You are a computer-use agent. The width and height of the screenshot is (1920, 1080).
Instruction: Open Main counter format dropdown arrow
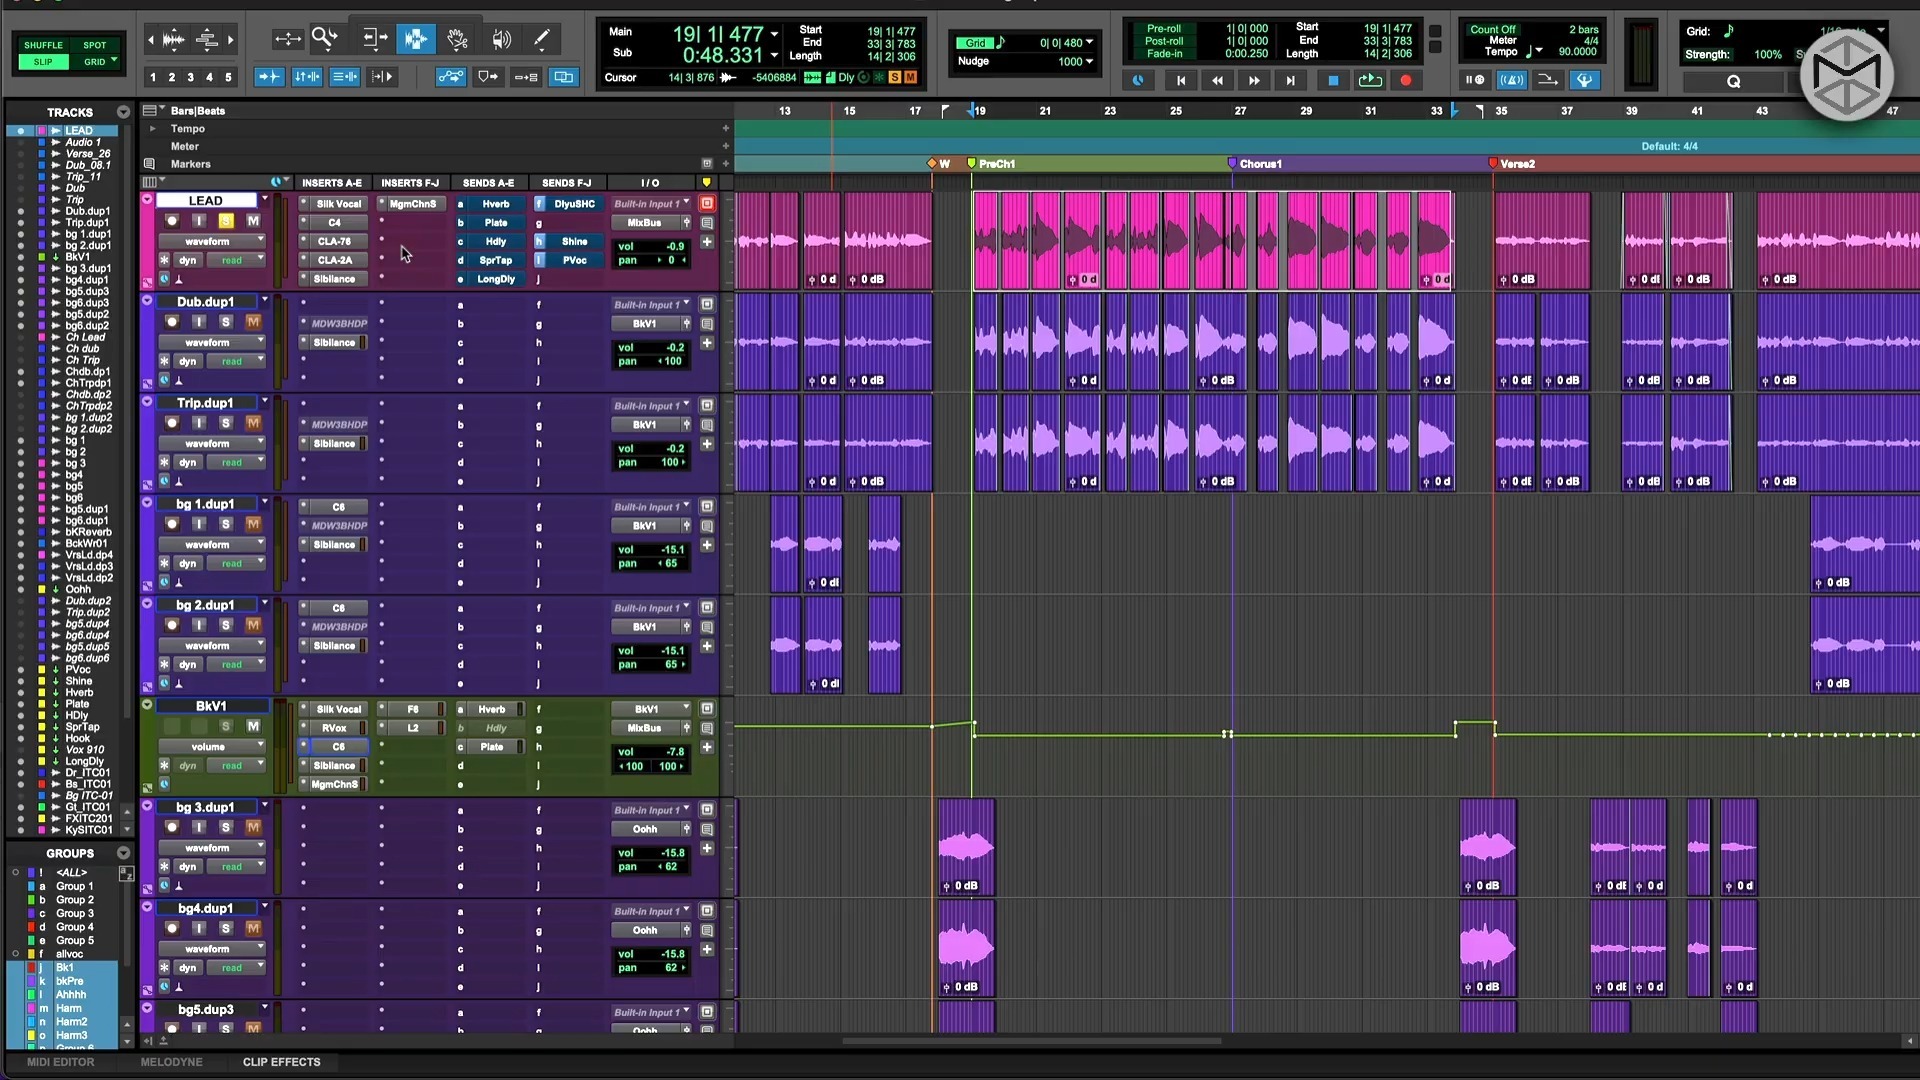point(774,34)
